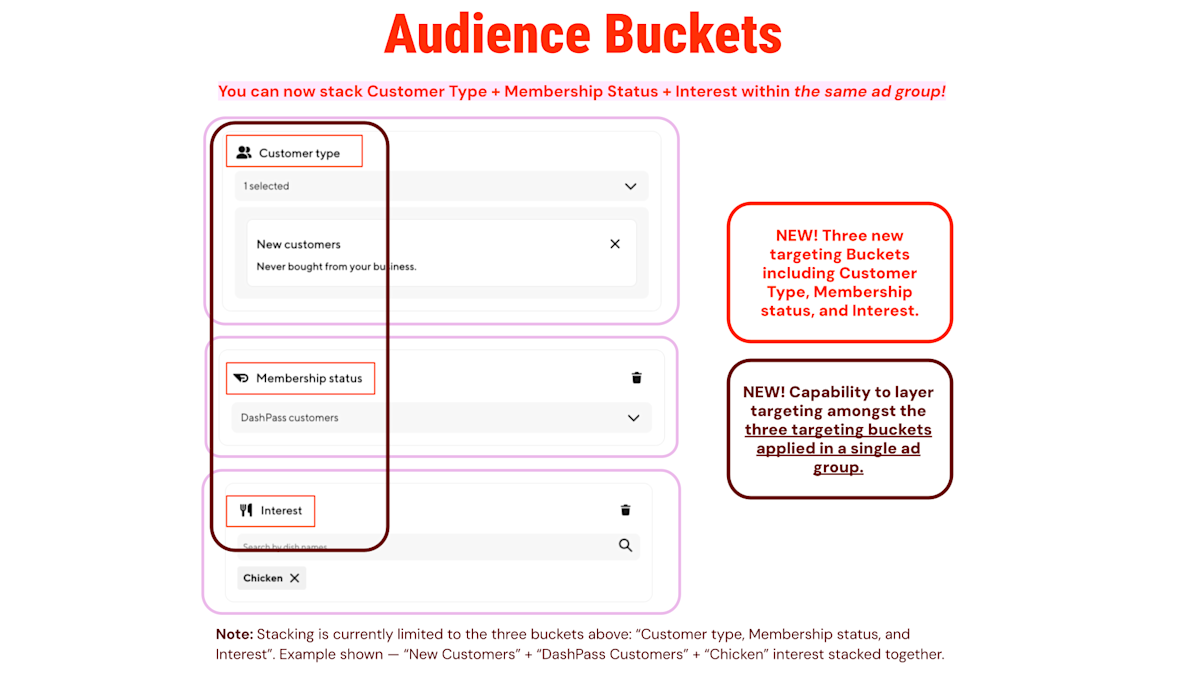This screenshot has height=675, width=1200.
Task: Delete Membership status bucket using trash icon
Action: click(x=636, y=378)
